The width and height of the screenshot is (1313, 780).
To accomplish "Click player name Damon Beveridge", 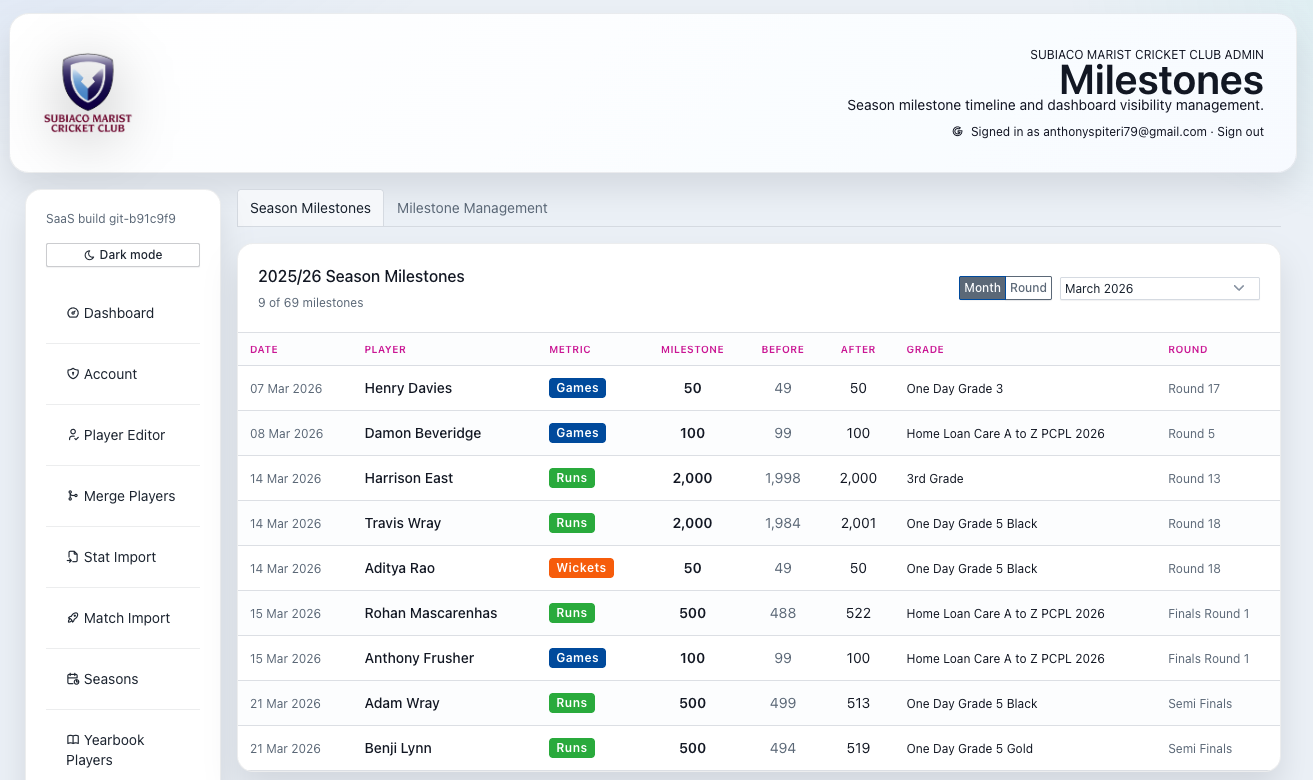I will click(x=423, y=433).
